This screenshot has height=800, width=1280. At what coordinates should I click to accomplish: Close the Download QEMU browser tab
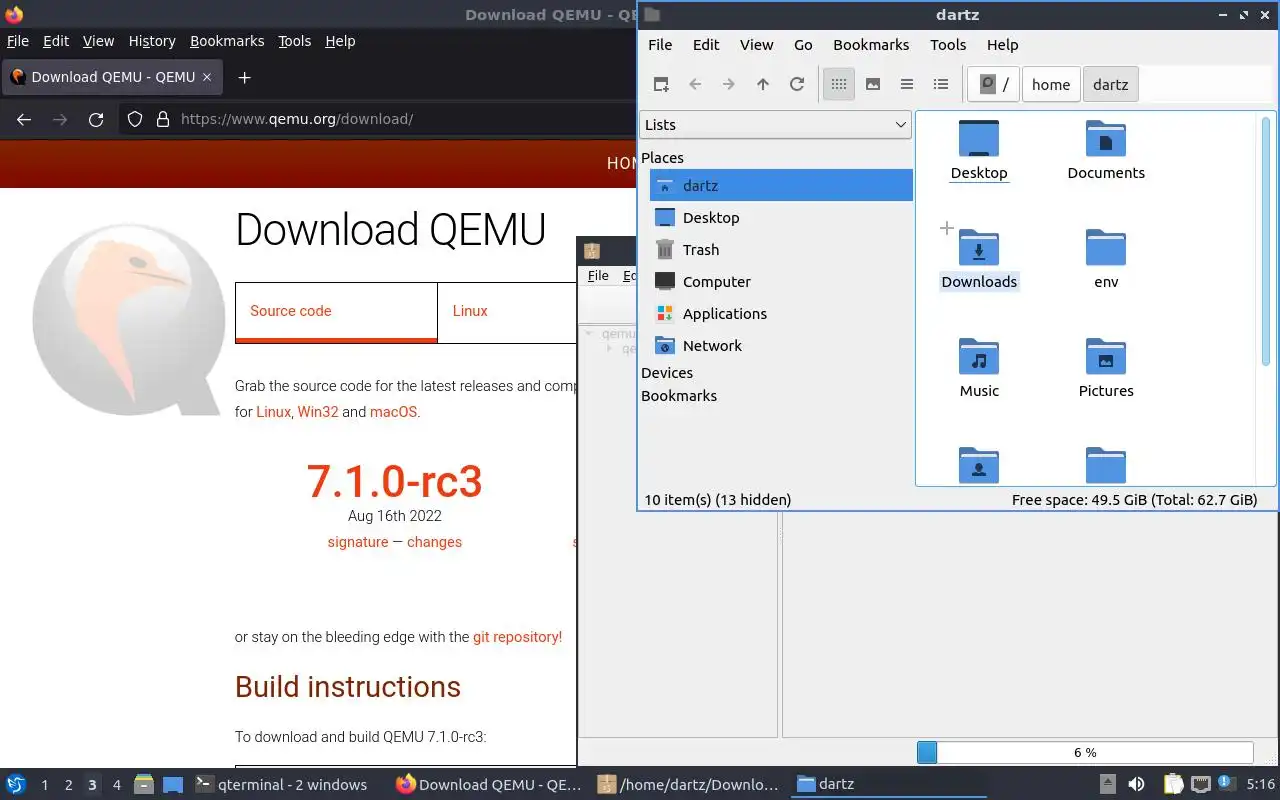(207, 77)
